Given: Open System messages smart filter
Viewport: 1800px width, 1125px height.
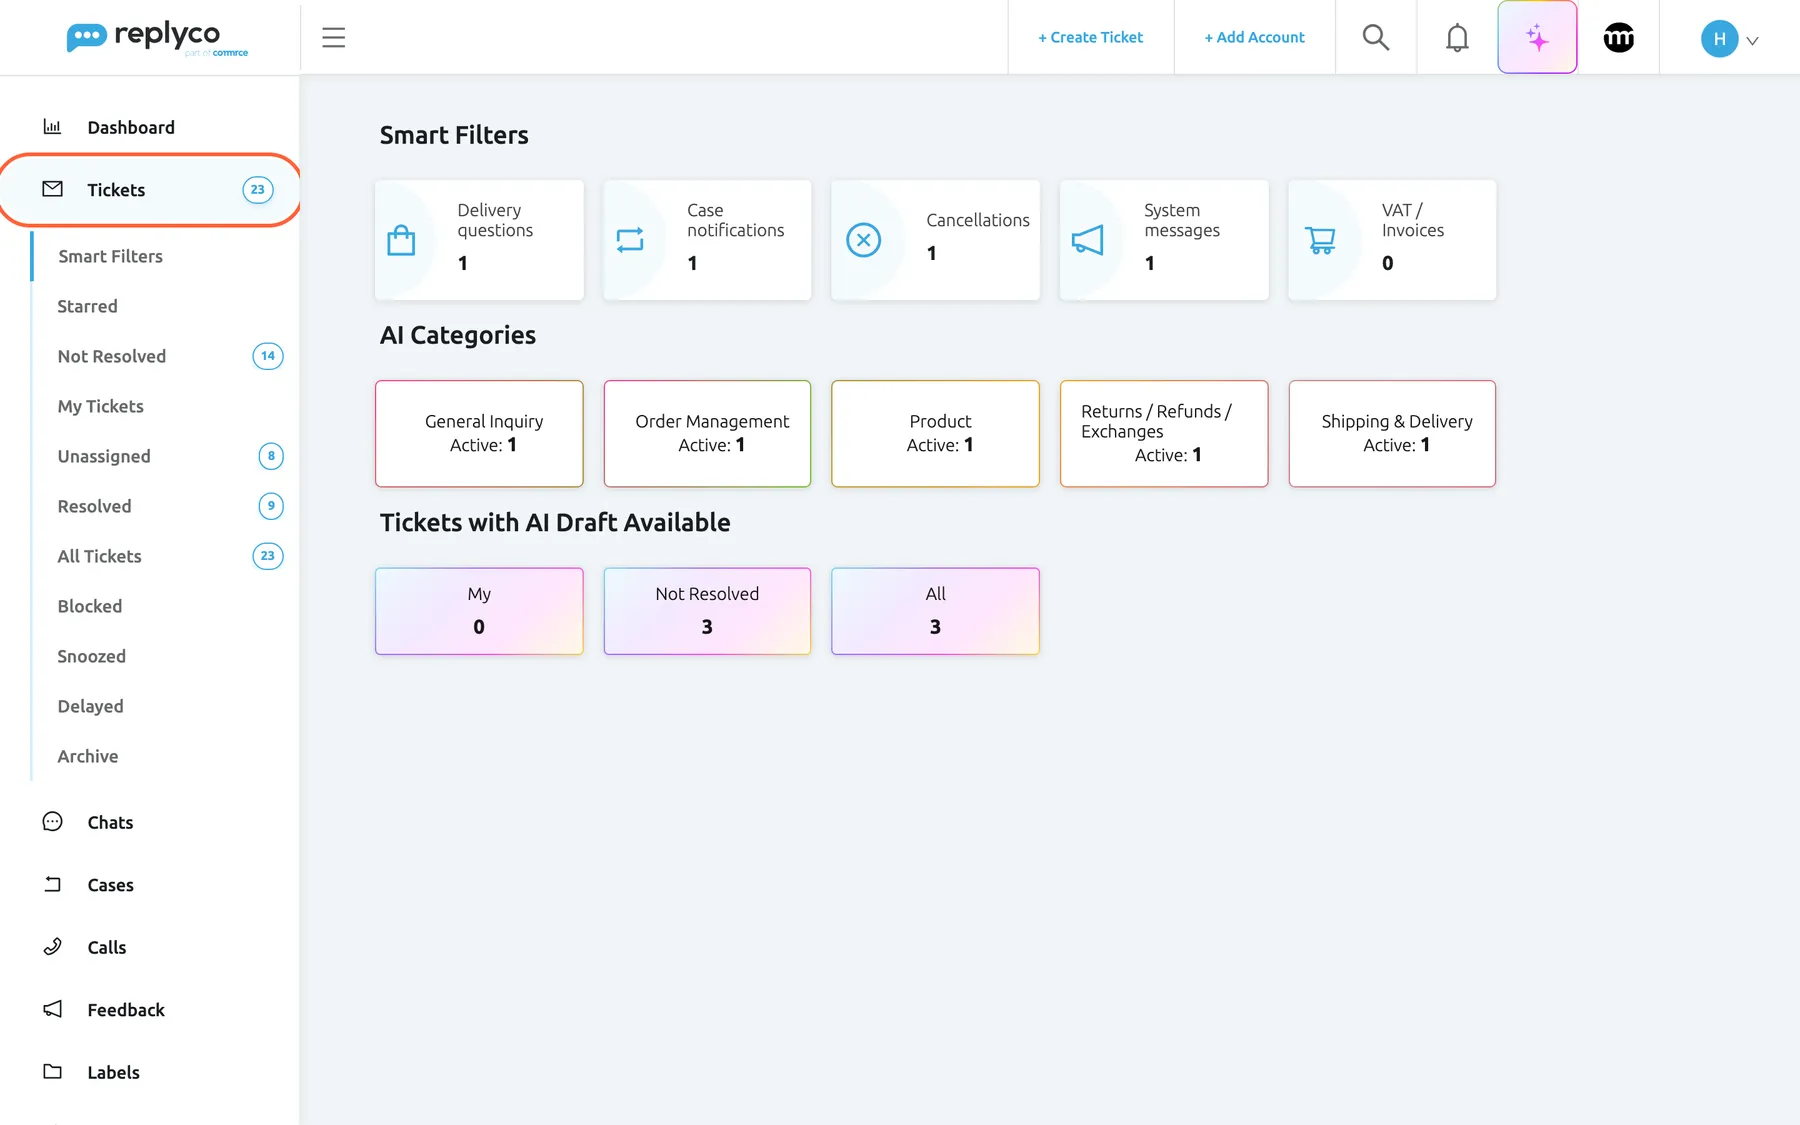Looking at the screenshot, I should [1164, 240].
